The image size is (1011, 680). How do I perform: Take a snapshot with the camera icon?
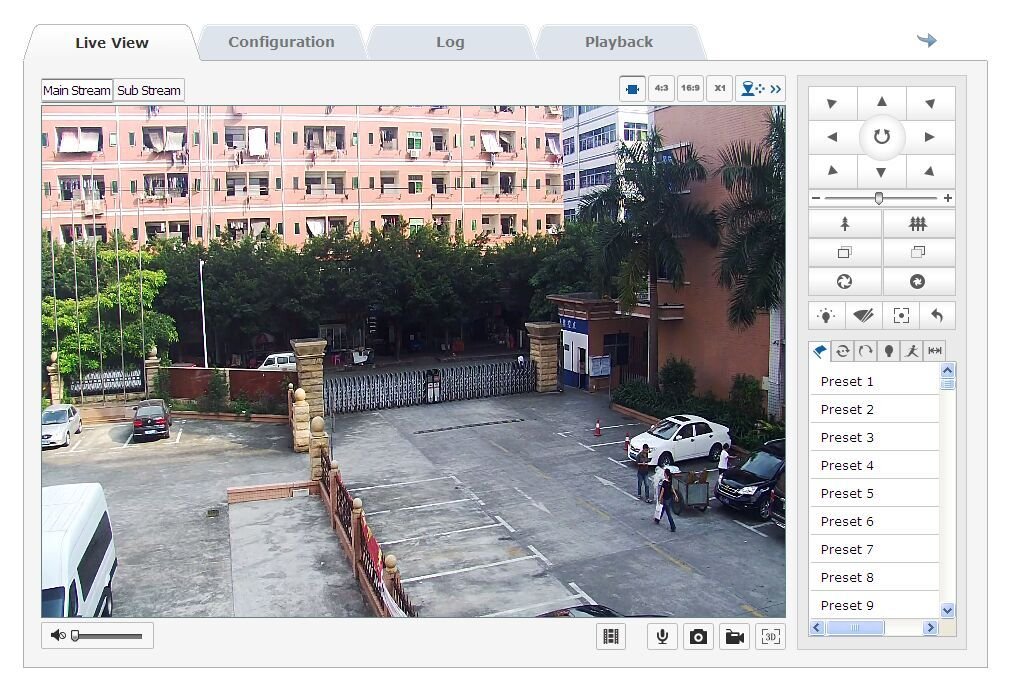698,637
